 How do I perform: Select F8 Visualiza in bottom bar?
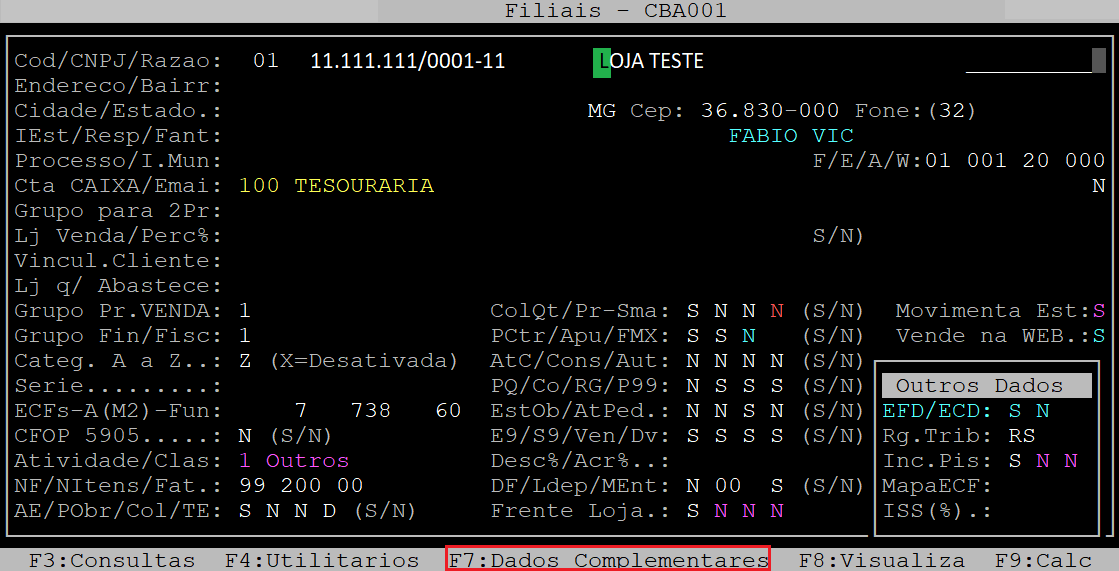point(881,560)
